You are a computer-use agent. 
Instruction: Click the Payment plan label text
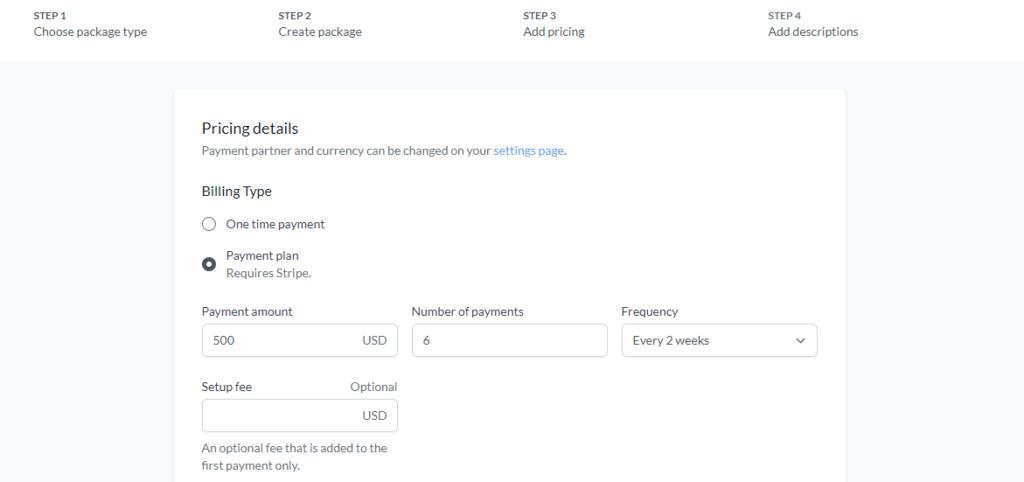pyautogui.click(x=263, y=255)
